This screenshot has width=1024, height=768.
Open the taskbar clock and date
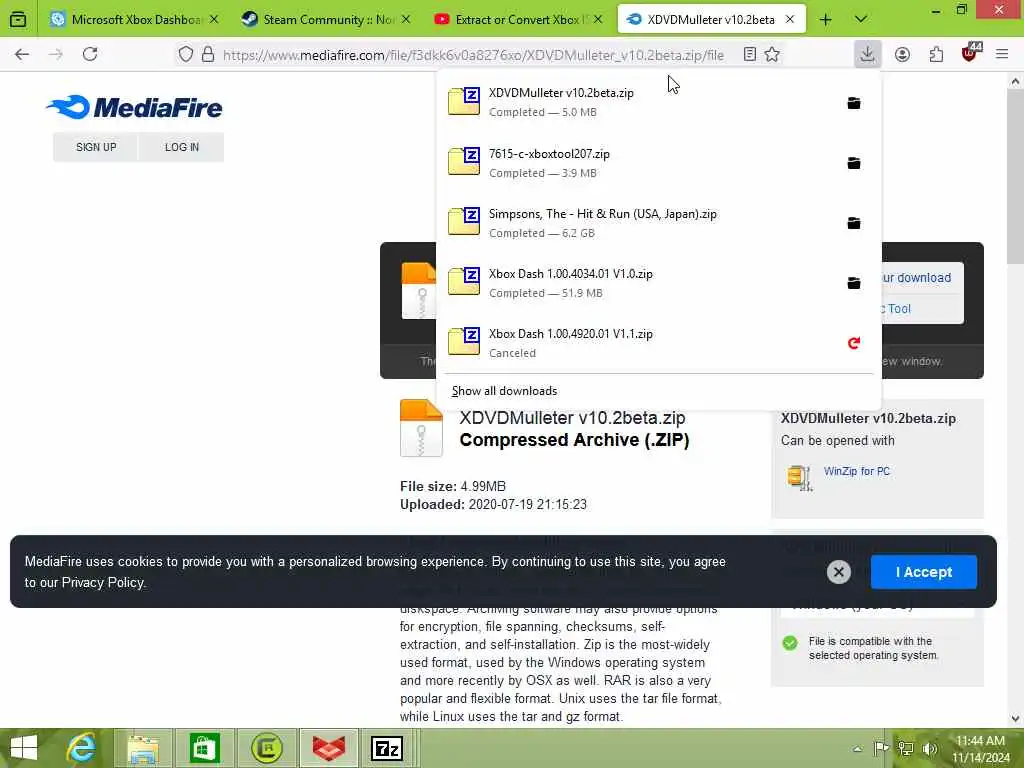980,749
